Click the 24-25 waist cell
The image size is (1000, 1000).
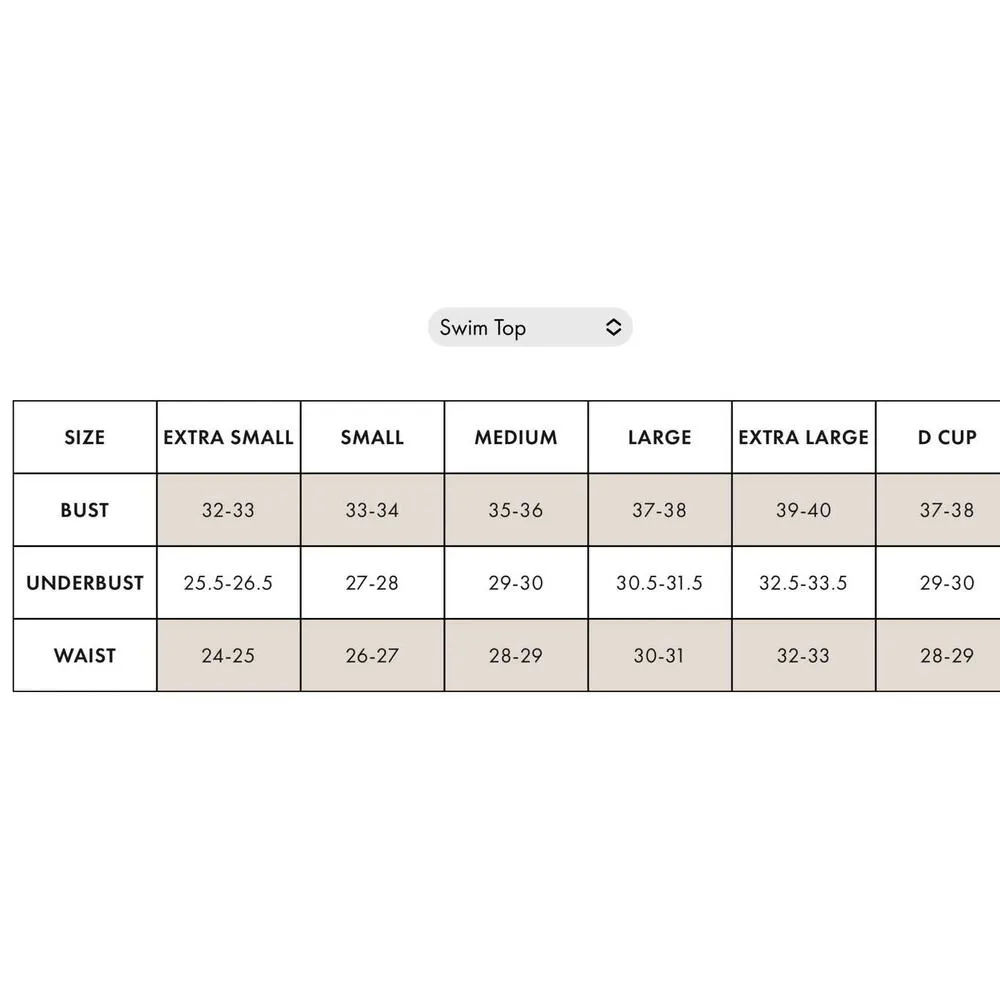click(228, 656)
